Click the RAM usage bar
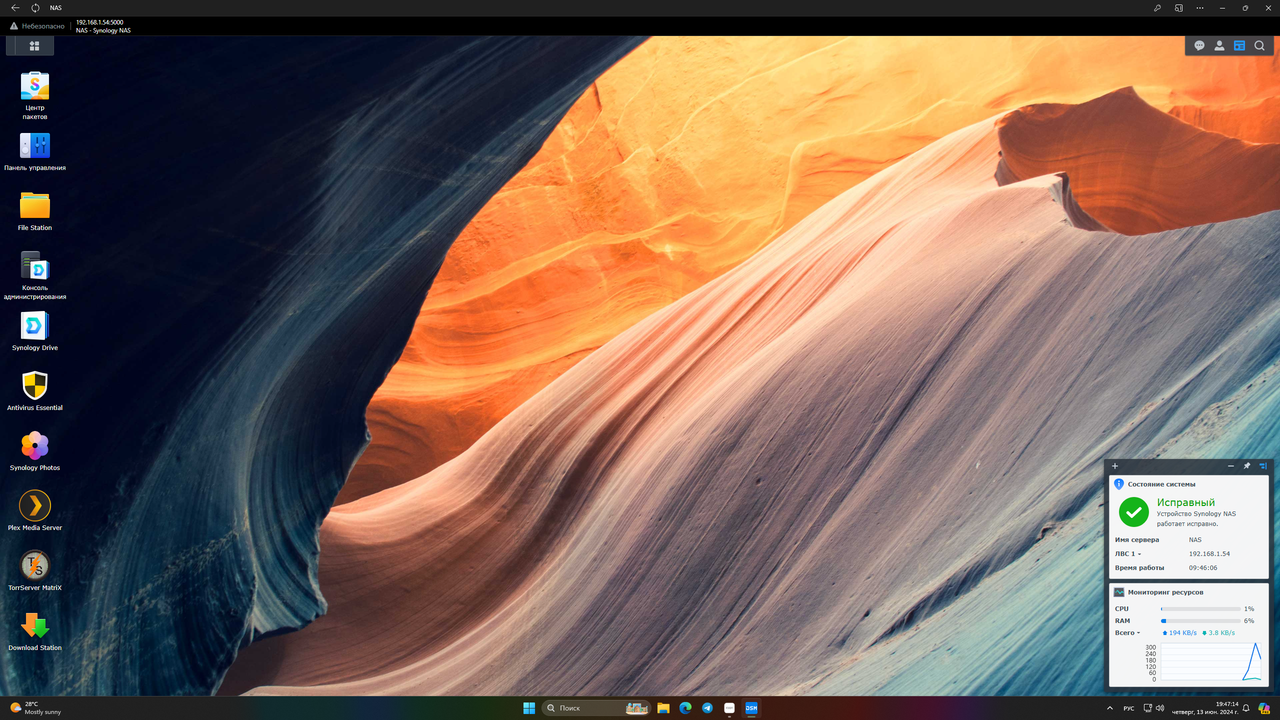 point(1200,621)
